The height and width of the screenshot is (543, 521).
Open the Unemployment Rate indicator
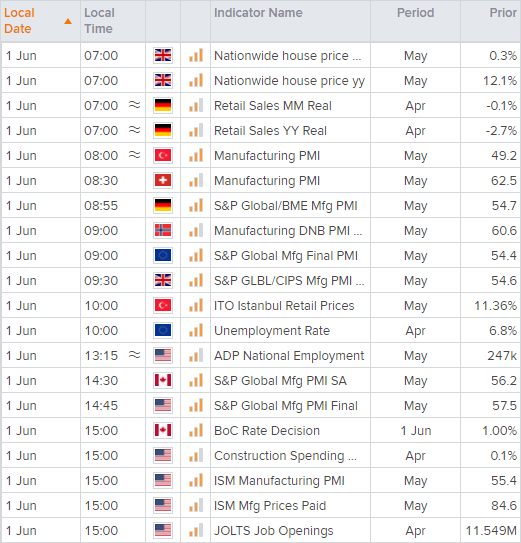[272, 331]
